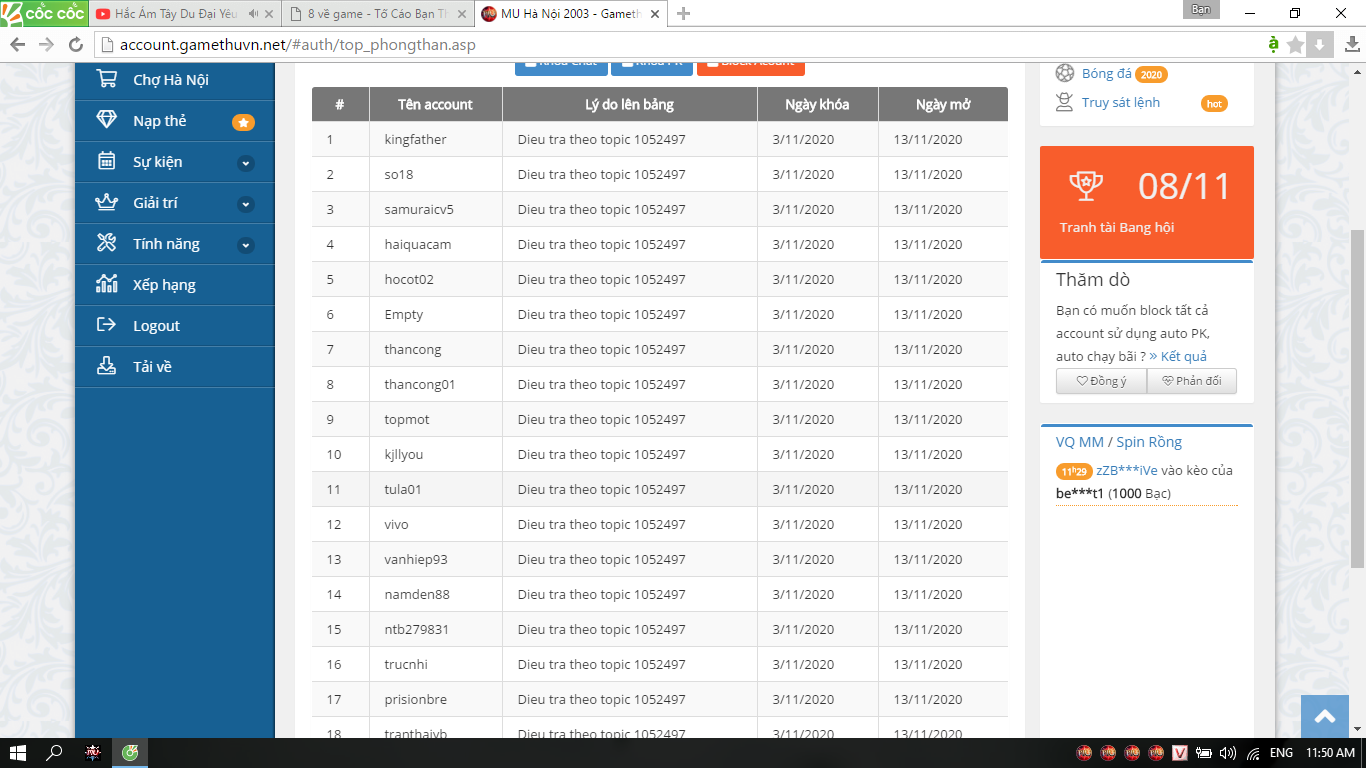Open the Truy sát lệnh link
The width and height of the screenshot is (1366, 768).
click(1120, 102)
